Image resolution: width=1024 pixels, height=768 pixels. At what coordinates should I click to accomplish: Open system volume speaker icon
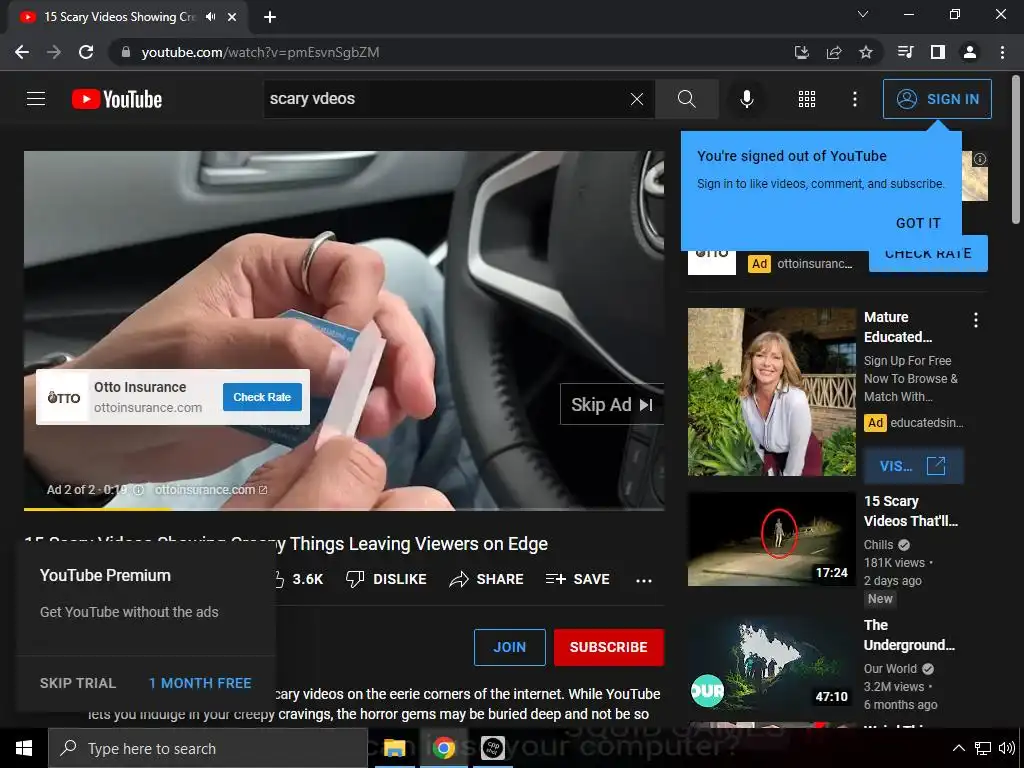(1006, 748)
